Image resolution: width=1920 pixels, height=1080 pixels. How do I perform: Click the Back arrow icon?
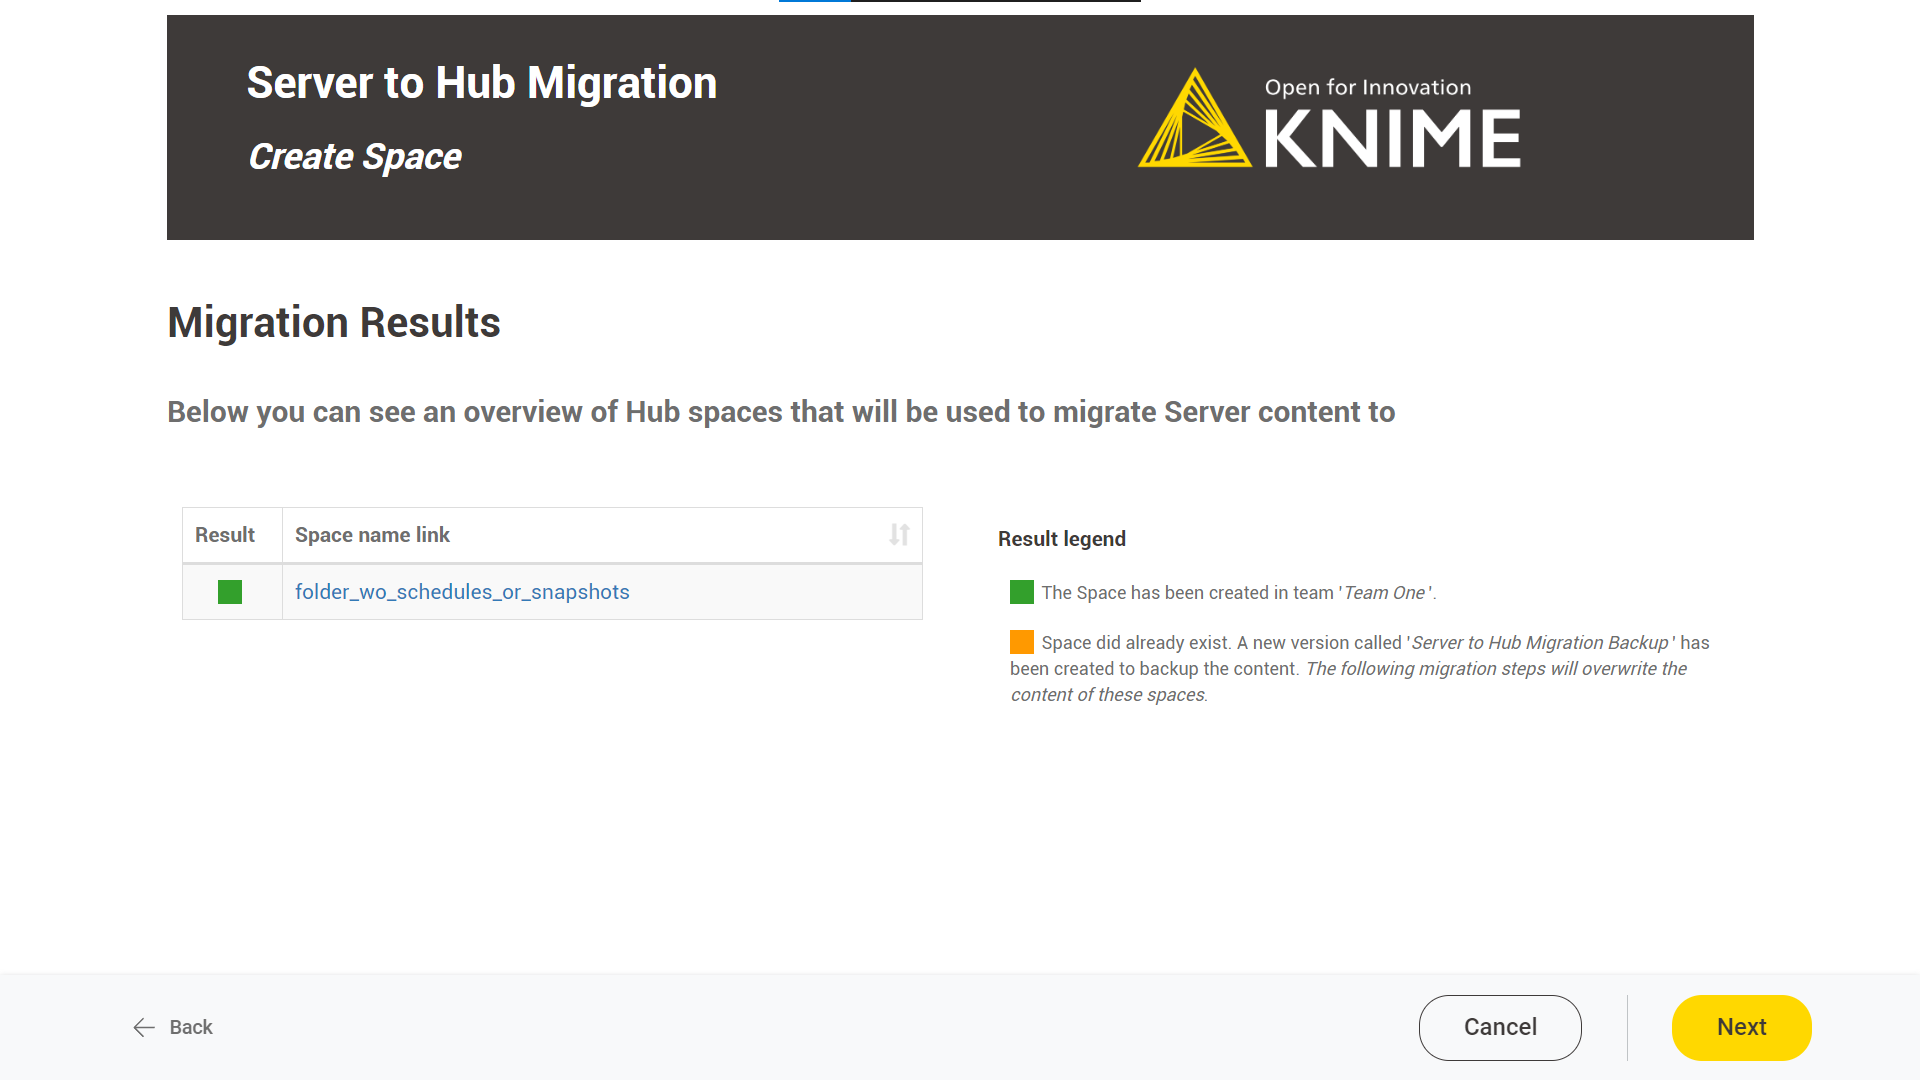pos(144,1027)
